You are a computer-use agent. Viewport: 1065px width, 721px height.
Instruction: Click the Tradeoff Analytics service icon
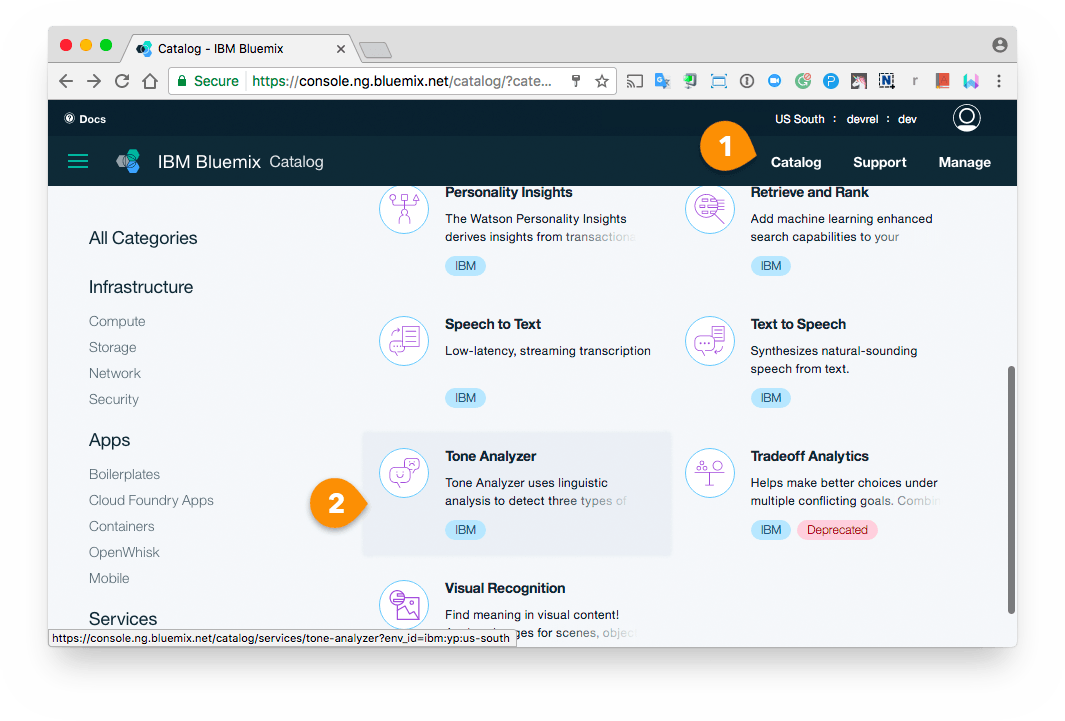pyautogui.click(x=710, y=473)
